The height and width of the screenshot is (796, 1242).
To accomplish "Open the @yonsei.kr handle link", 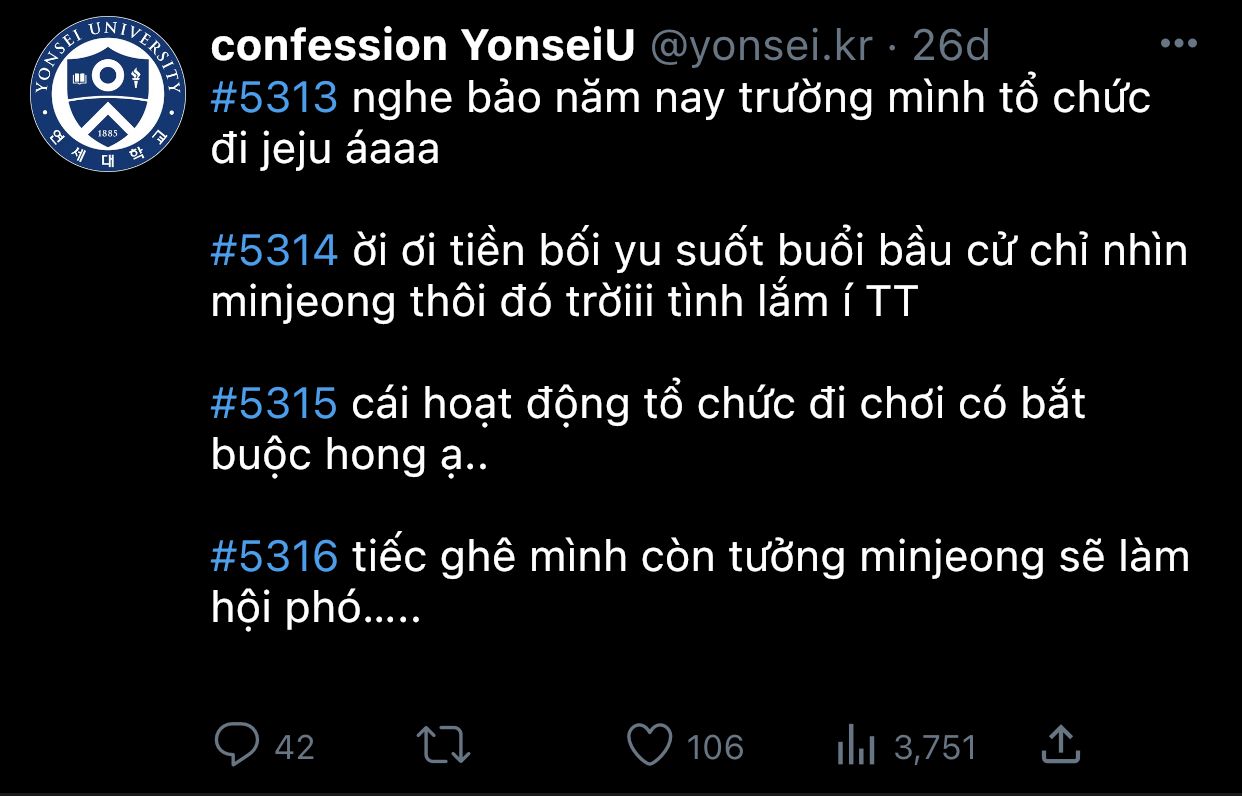I will [x=762, y=46].
